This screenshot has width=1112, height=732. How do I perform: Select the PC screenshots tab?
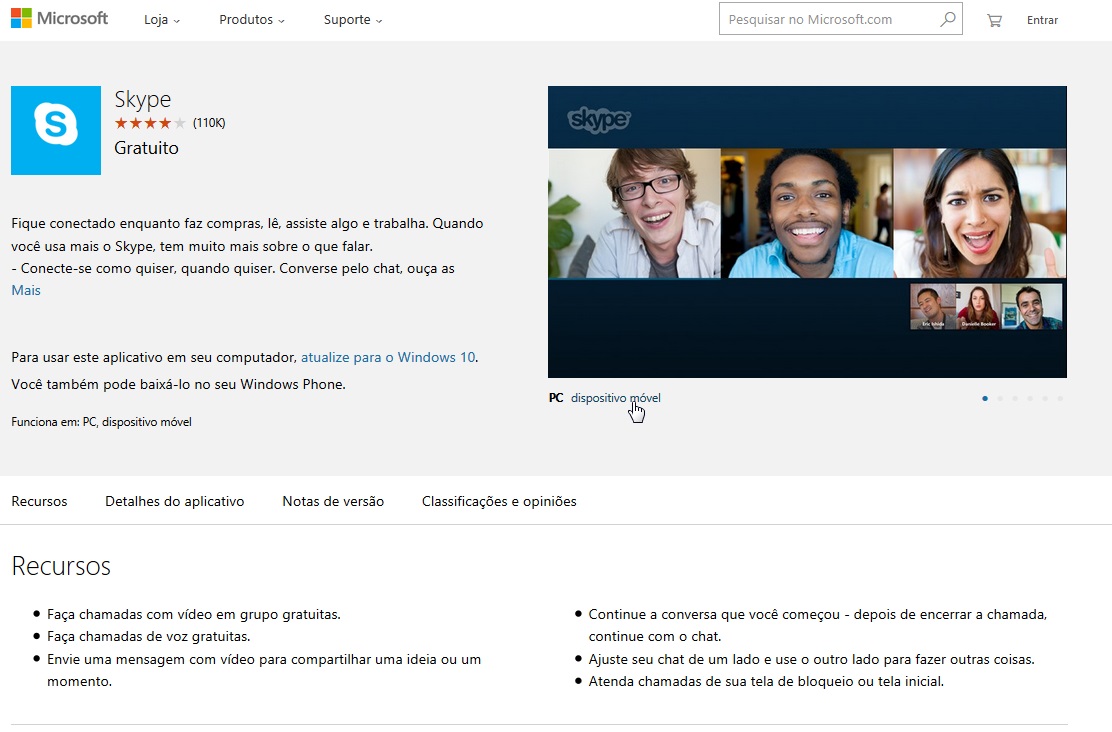point(556,398)
